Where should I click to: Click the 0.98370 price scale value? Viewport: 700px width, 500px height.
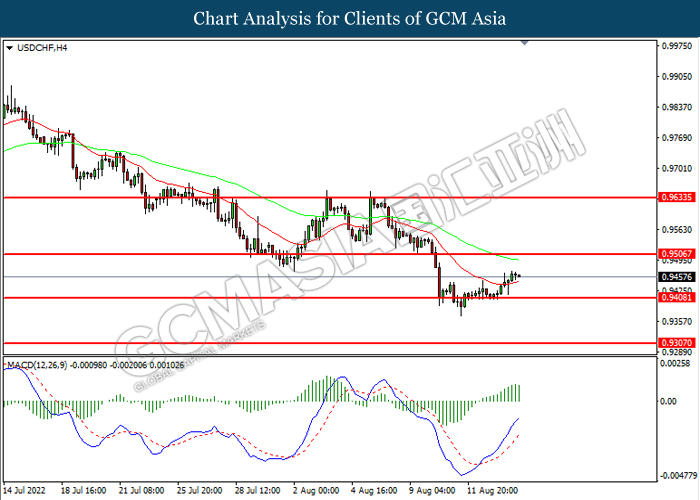[x=677, y=107]
